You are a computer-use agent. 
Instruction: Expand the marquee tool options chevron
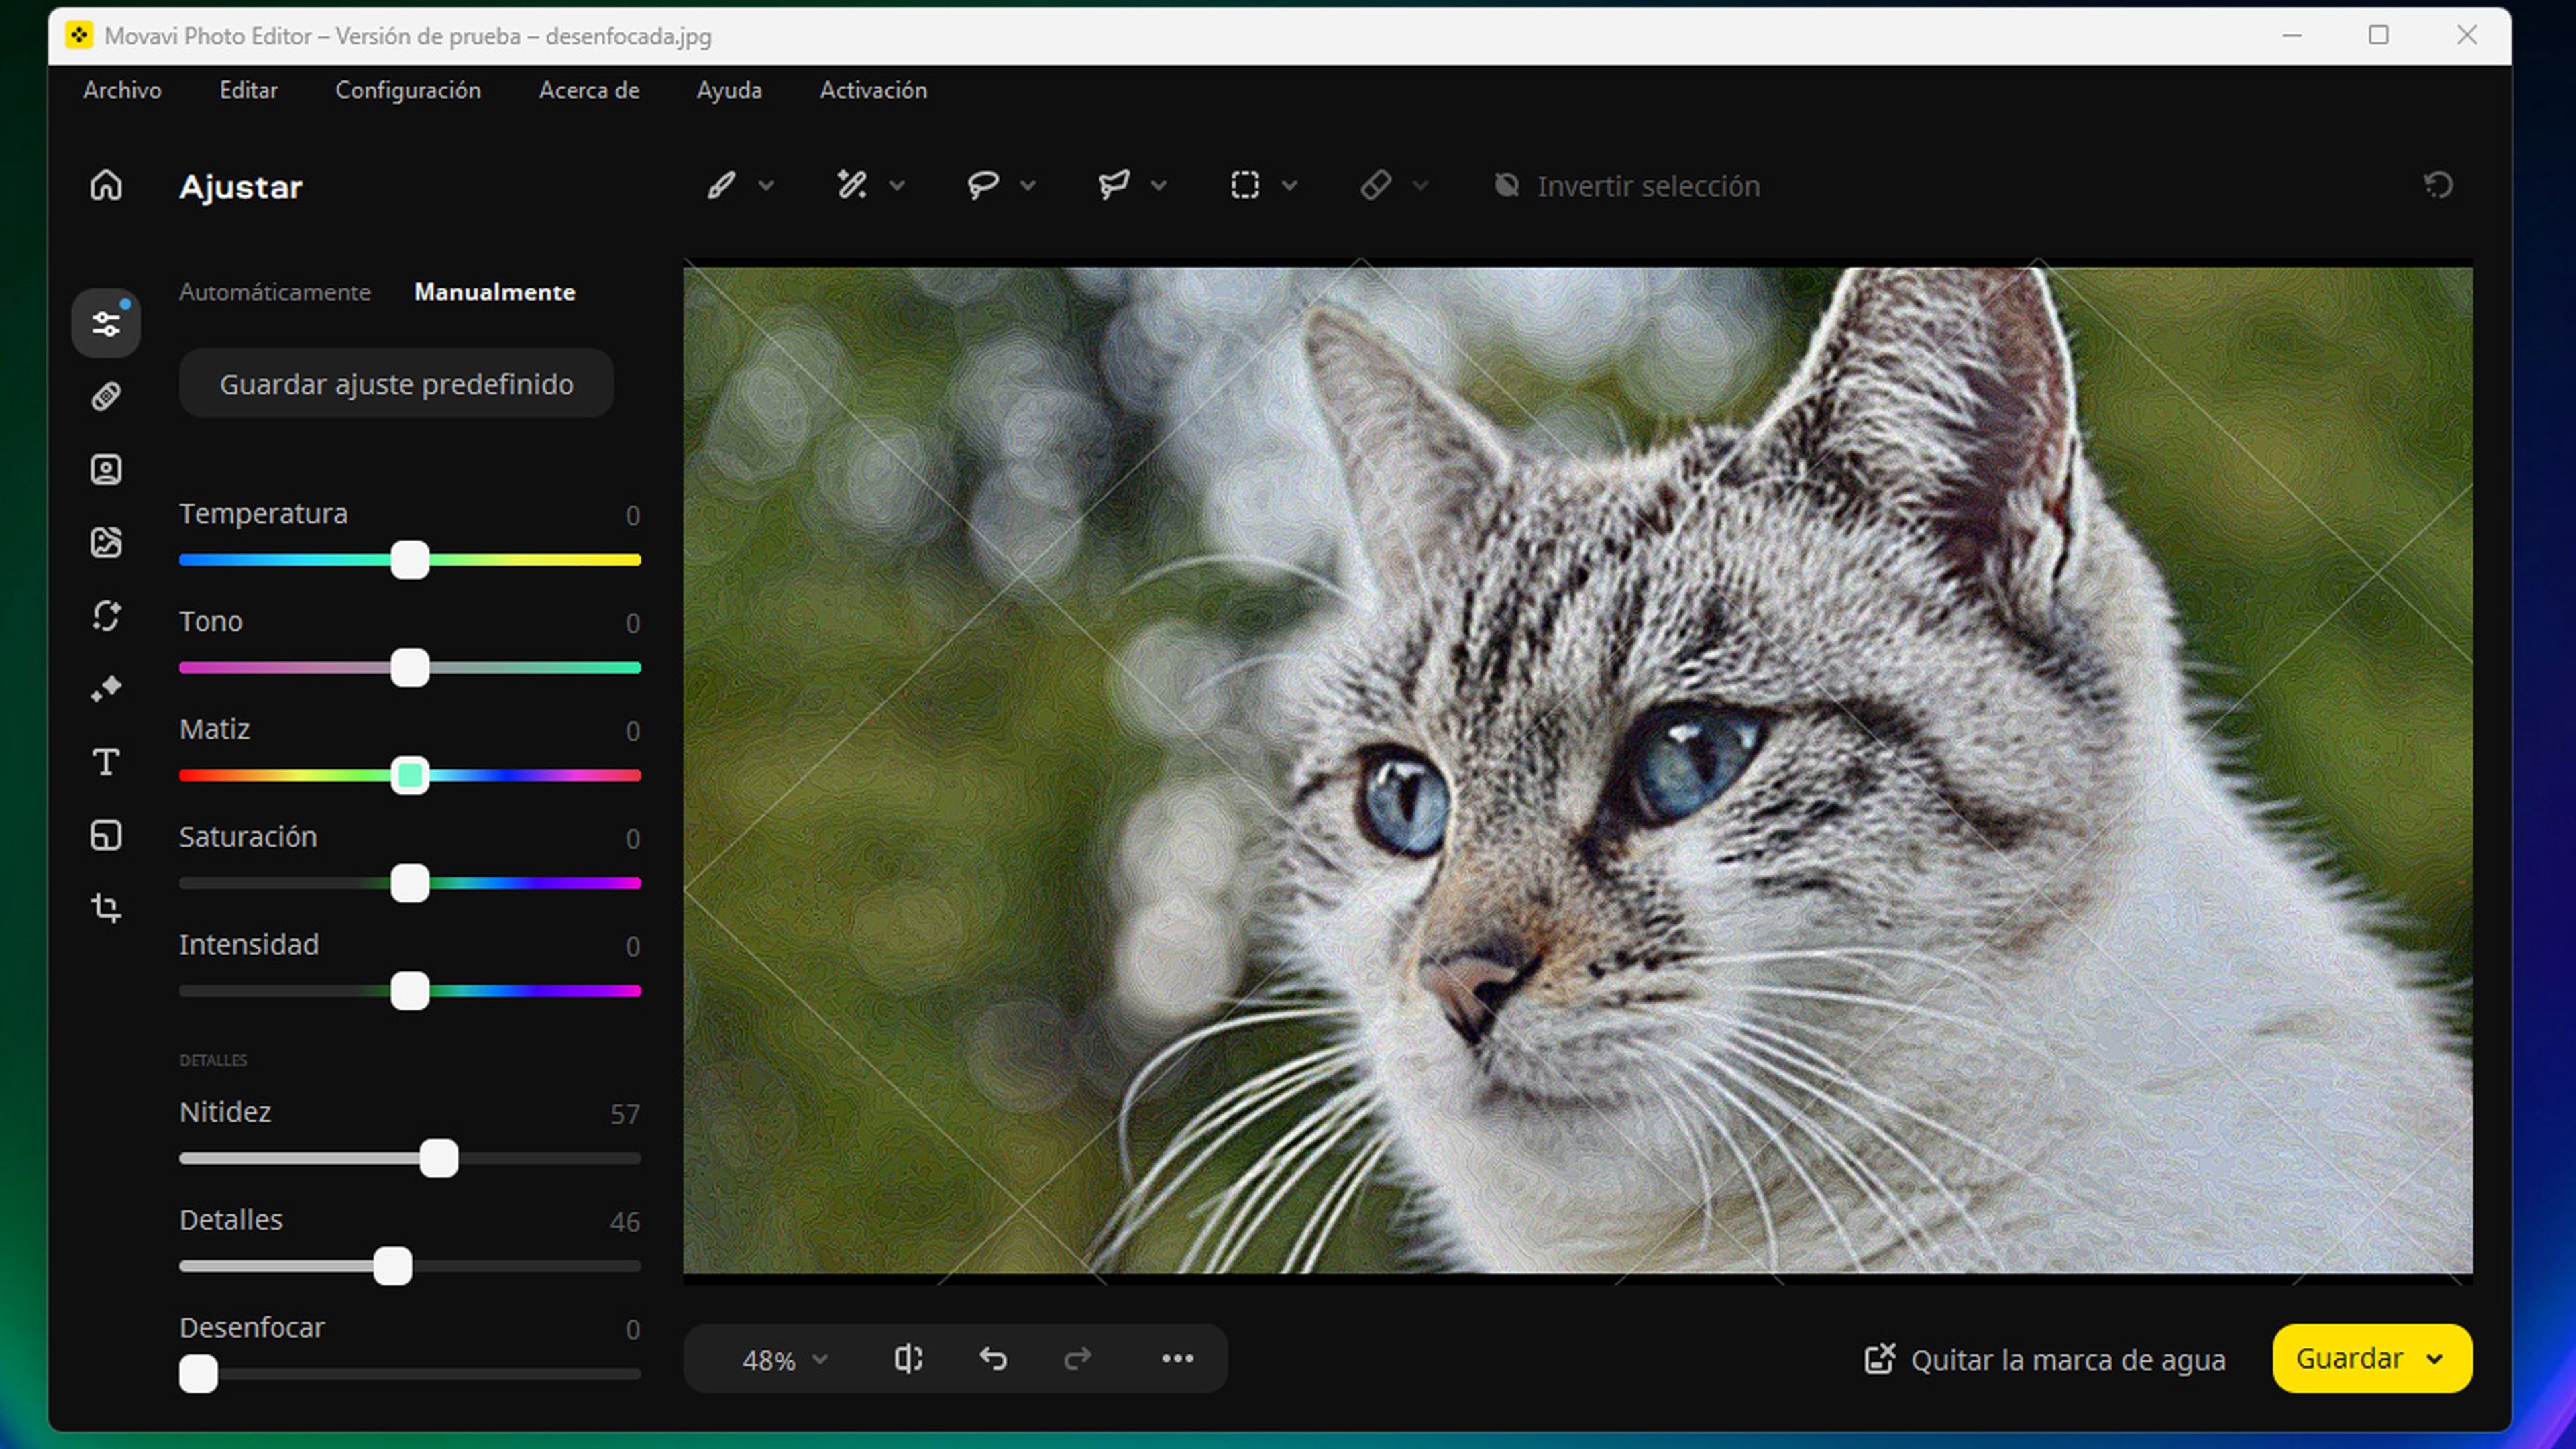1290,185
